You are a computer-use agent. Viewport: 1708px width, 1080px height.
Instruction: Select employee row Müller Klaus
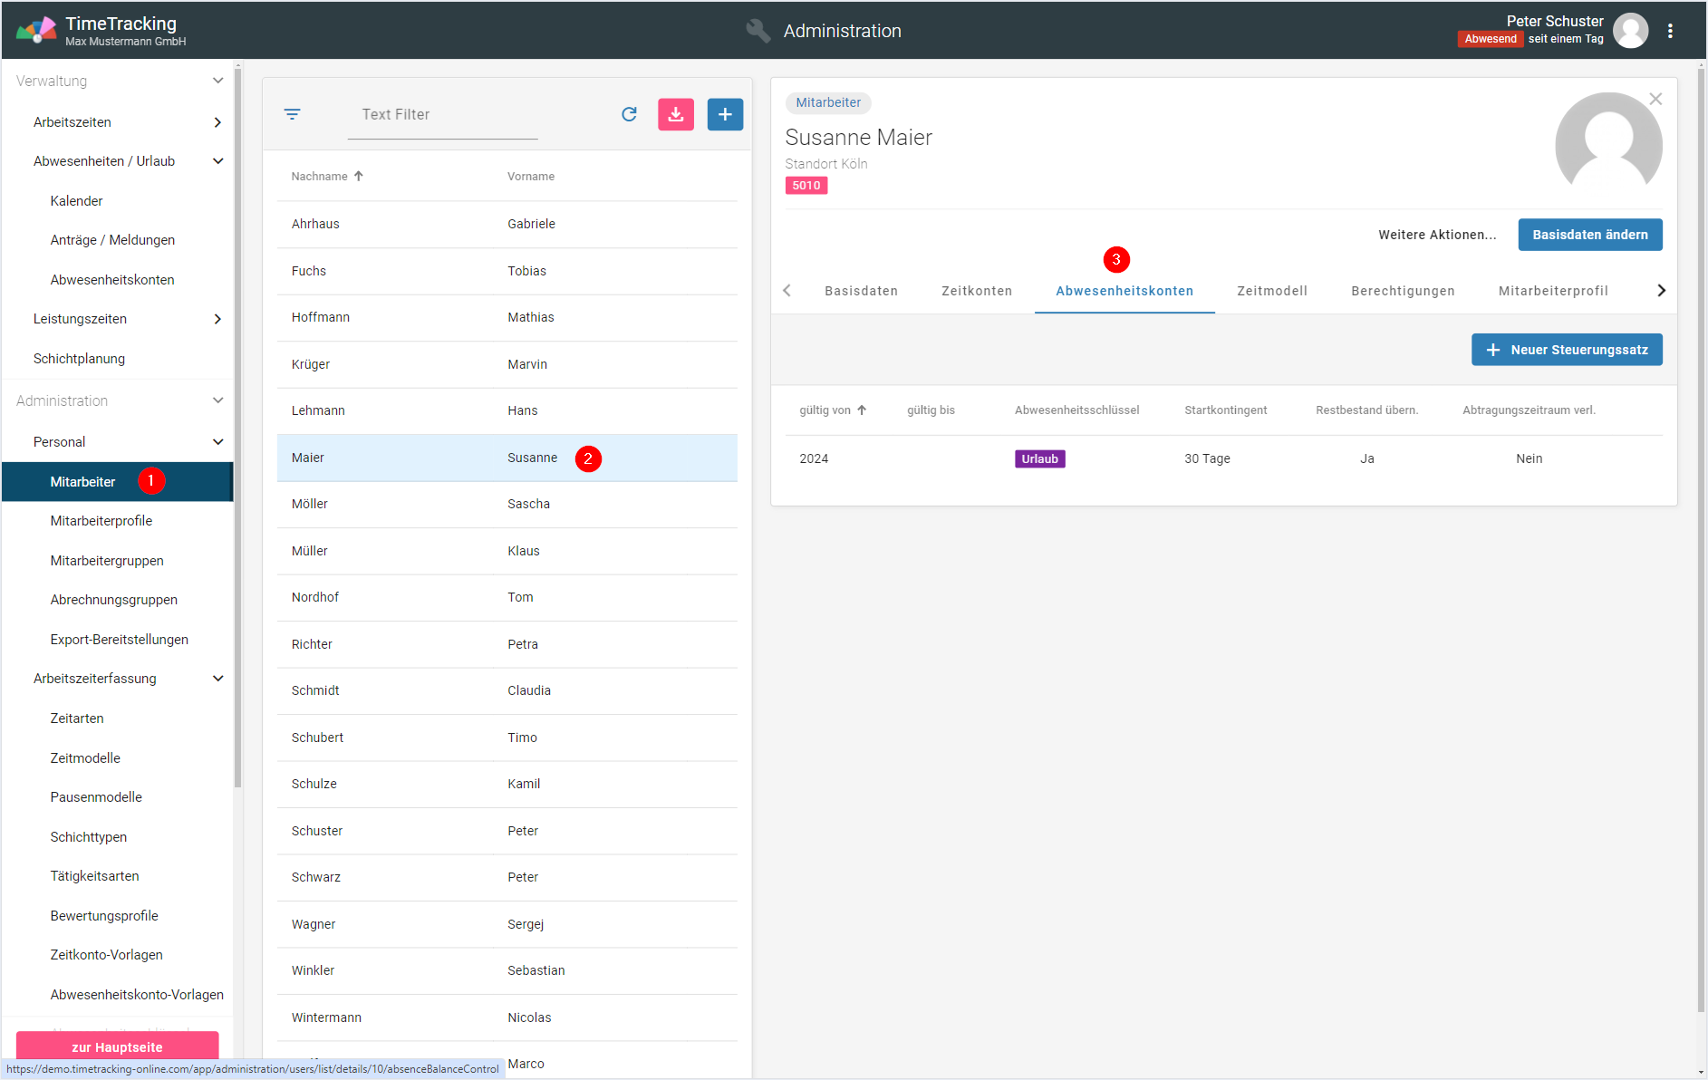coord(506,551)
